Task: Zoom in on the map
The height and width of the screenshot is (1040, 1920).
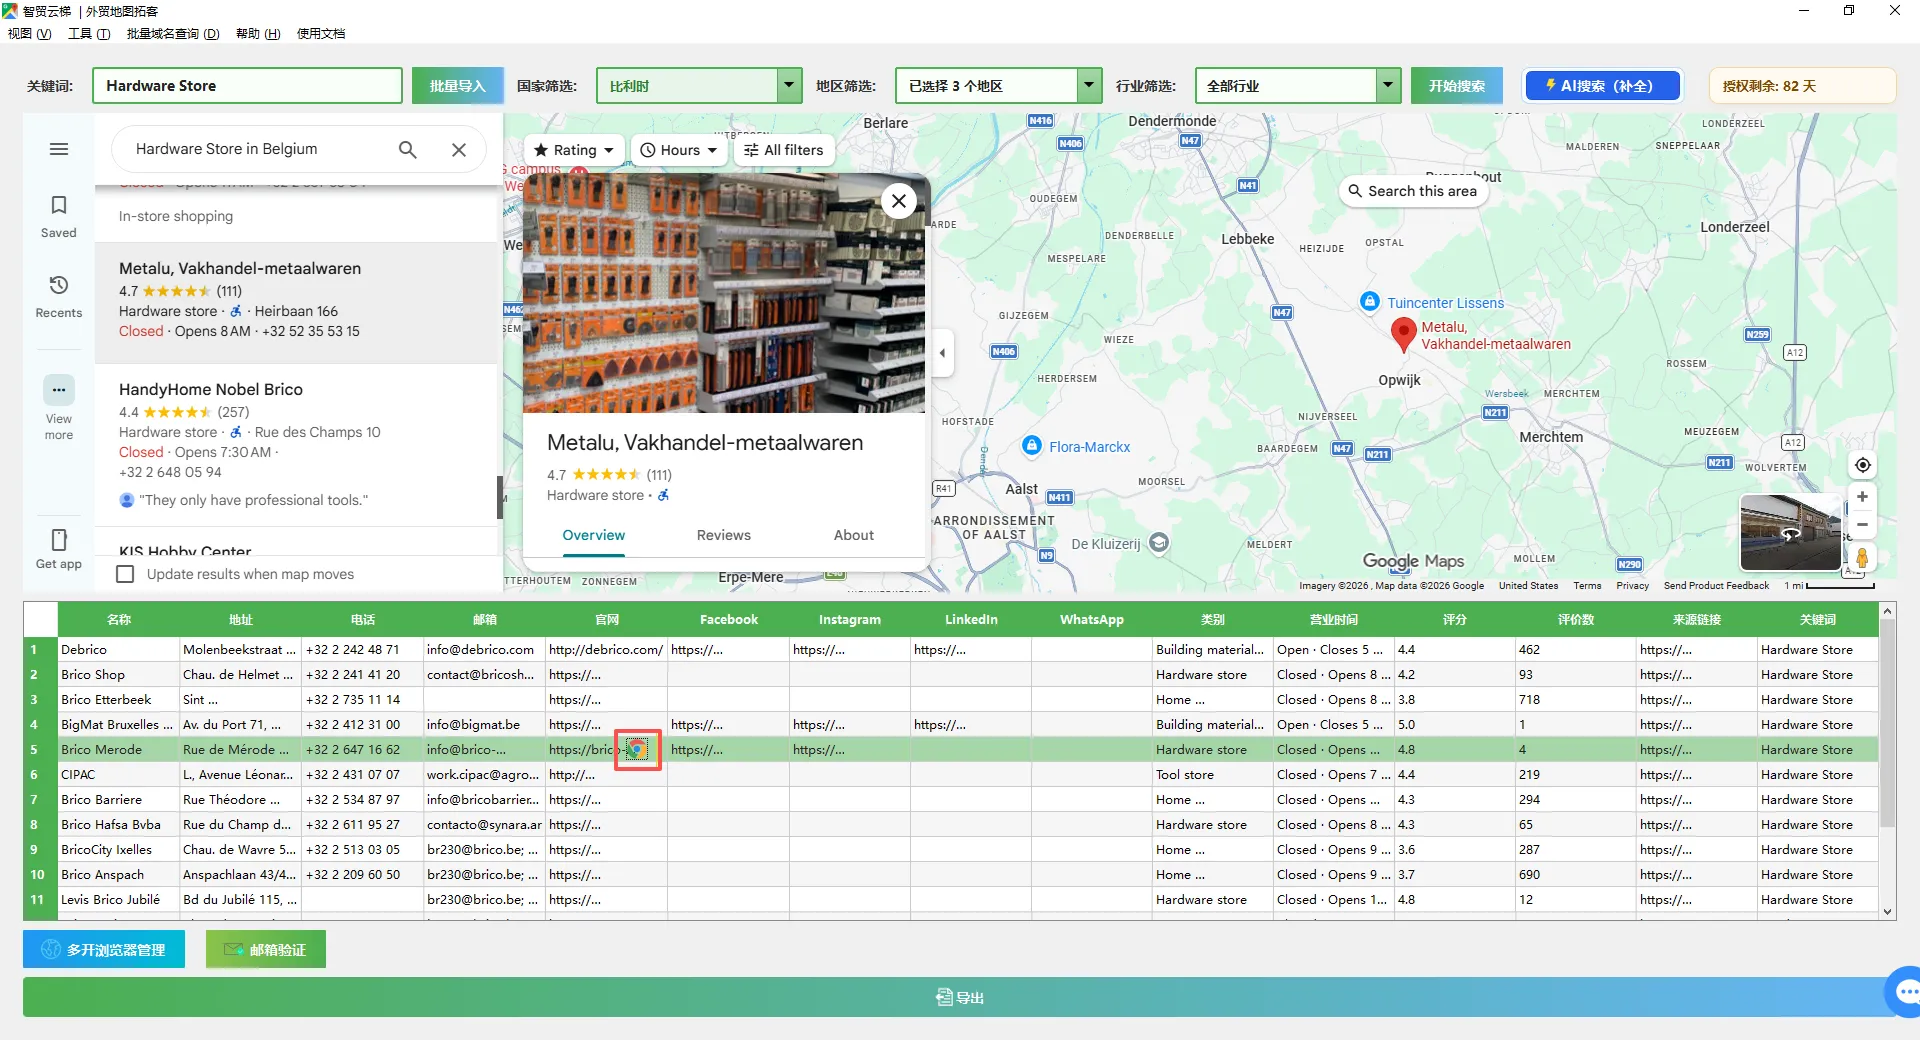Action: click(1862, 497)
